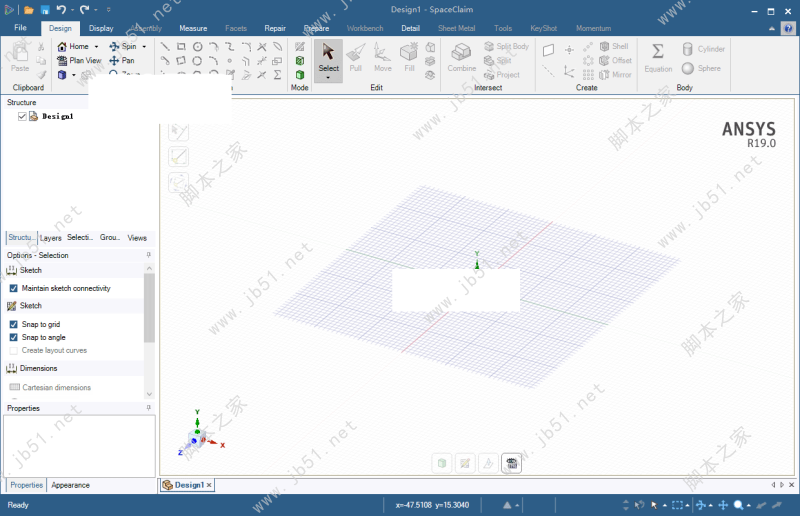Open graphics style cube dropdown arrow
The height and width of the screenshot is (516, 800).
73,75
